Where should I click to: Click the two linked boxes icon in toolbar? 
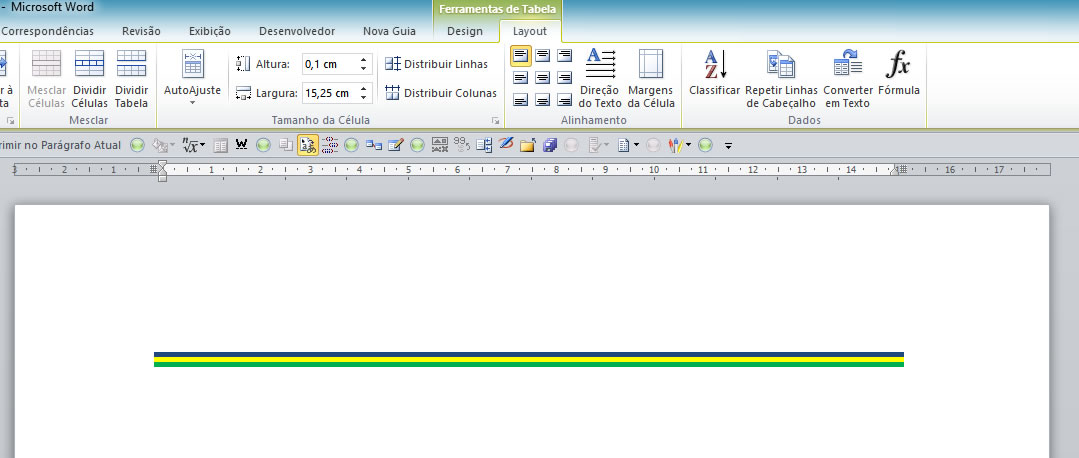(374, 145)
